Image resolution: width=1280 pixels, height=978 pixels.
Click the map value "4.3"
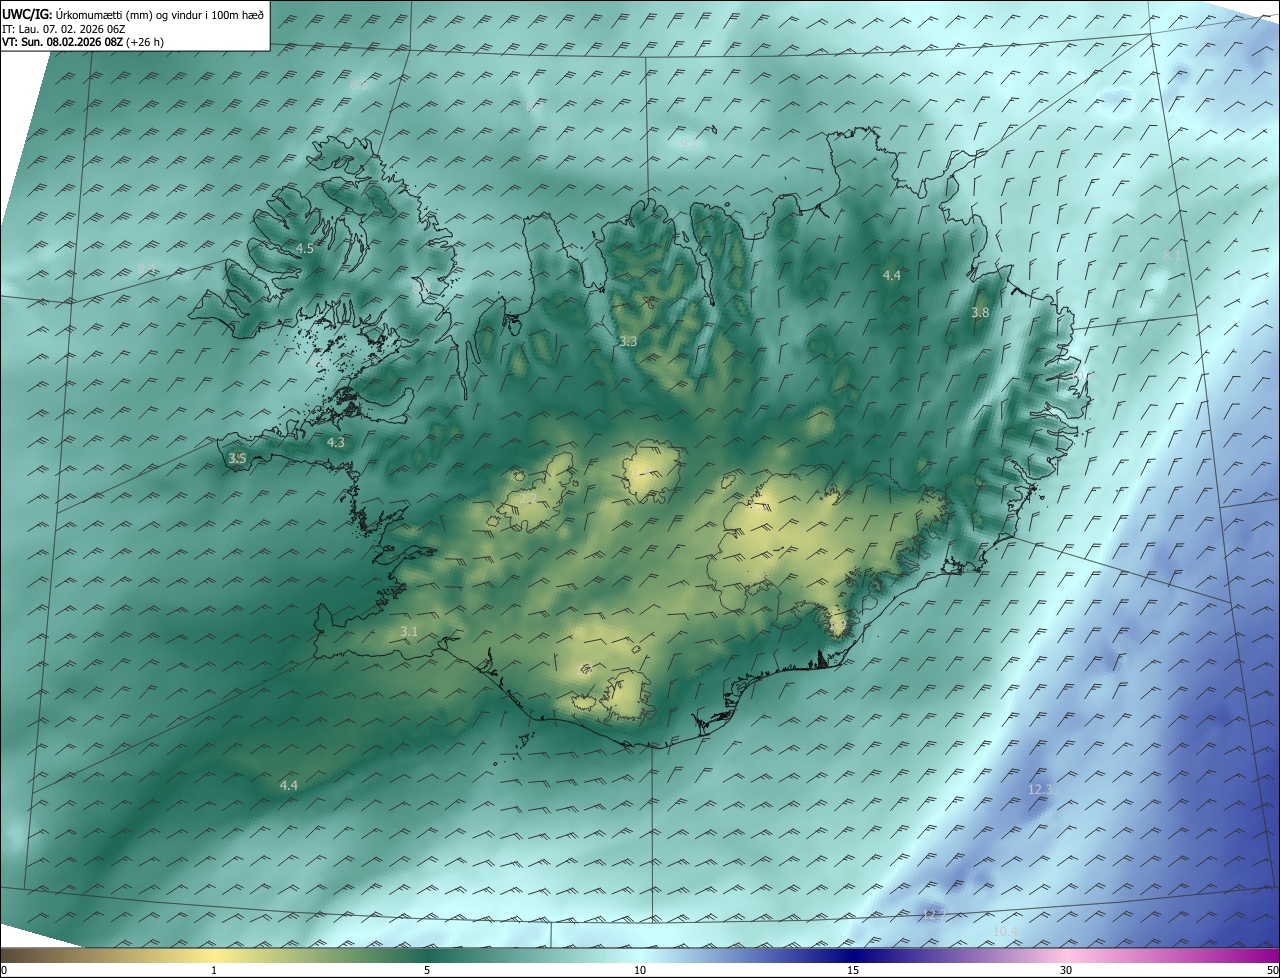pos(336,442)
